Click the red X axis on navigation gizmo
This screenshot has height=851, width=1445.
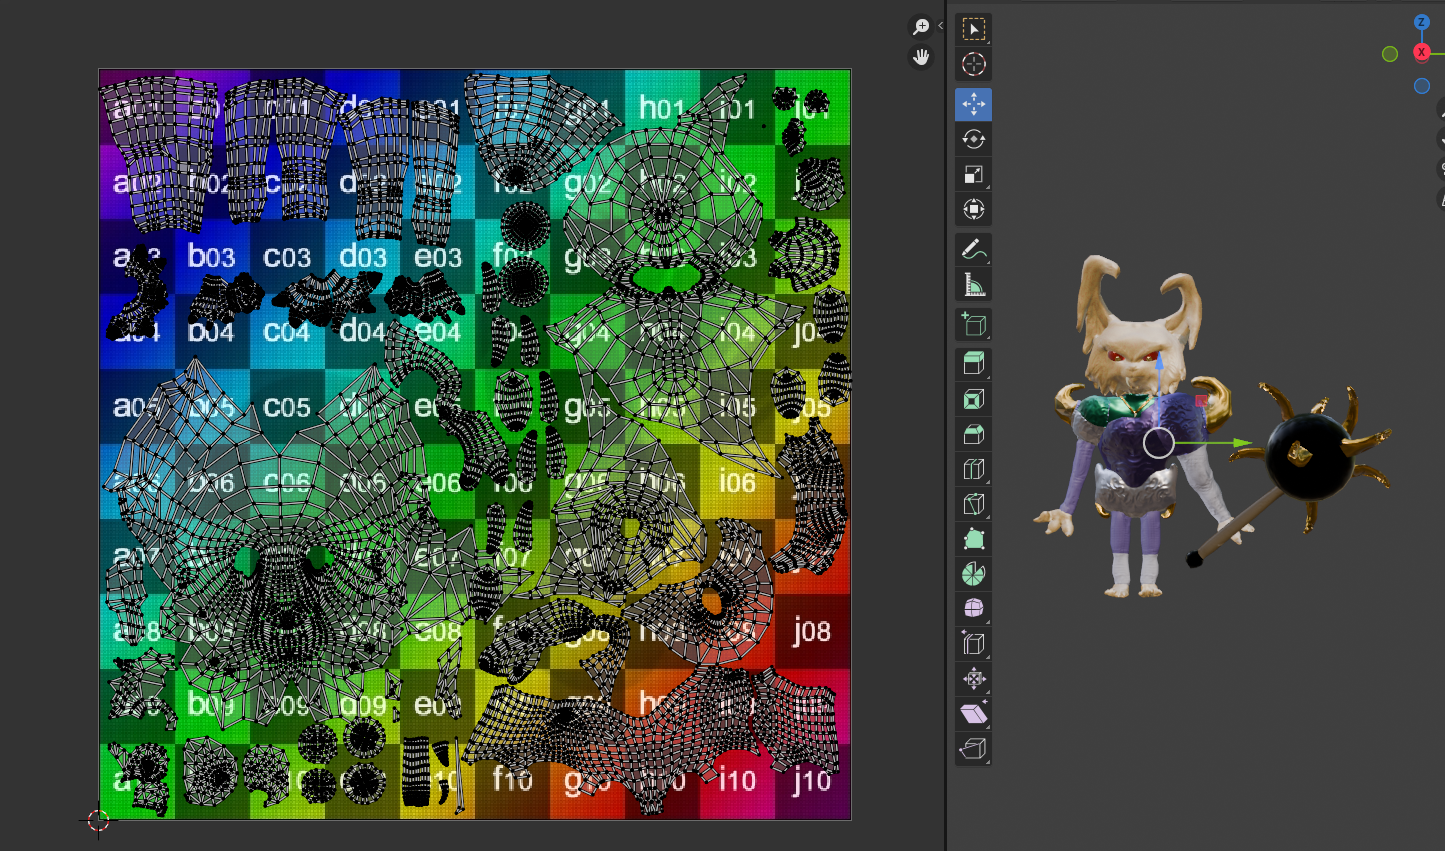click(1421, 52)
